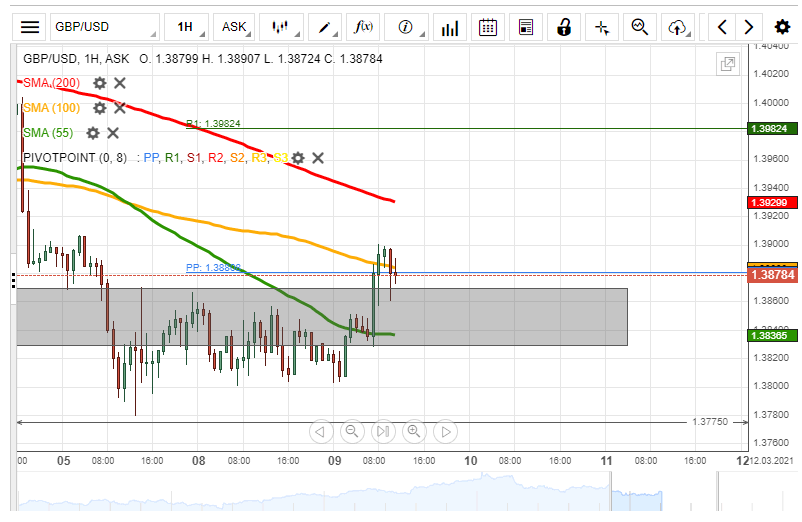
Task: Click the navigator range right handle
Action: 718,491
